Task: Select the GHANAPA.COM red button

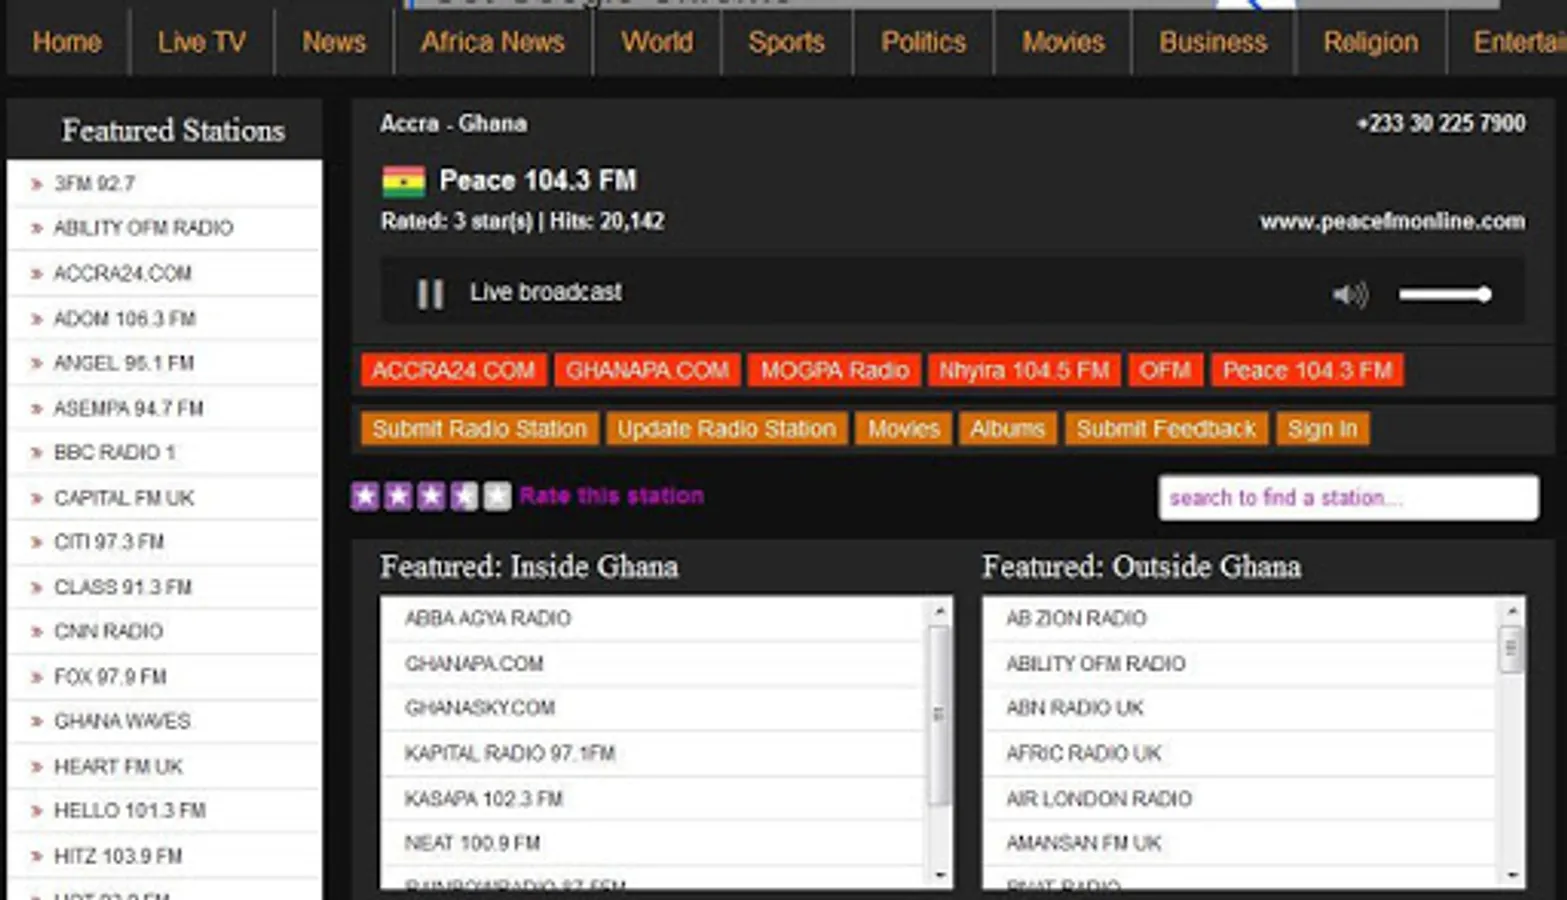Action: click(647, 371)
